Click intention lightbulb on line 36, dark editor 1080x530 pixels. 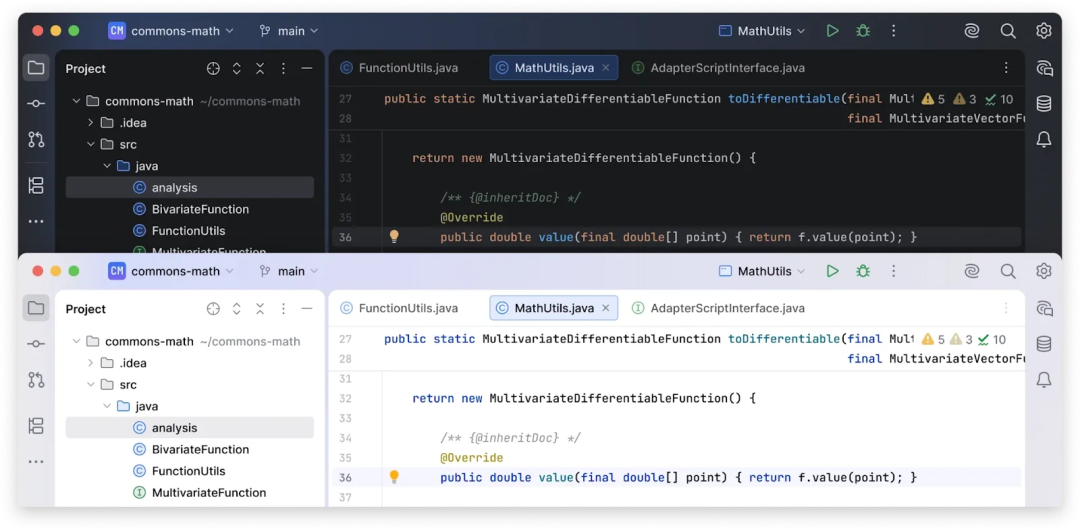click(394, 236)
